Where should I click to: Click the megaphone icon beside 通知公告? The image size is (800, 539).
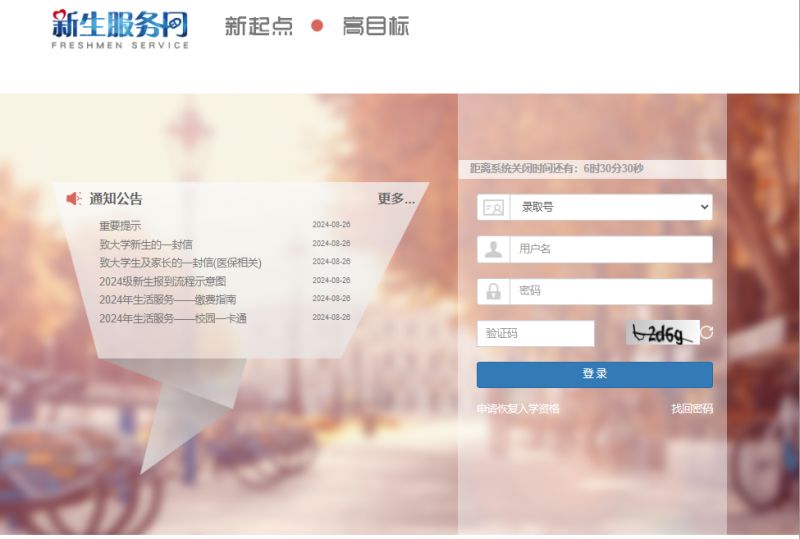[x=74, y=199]
